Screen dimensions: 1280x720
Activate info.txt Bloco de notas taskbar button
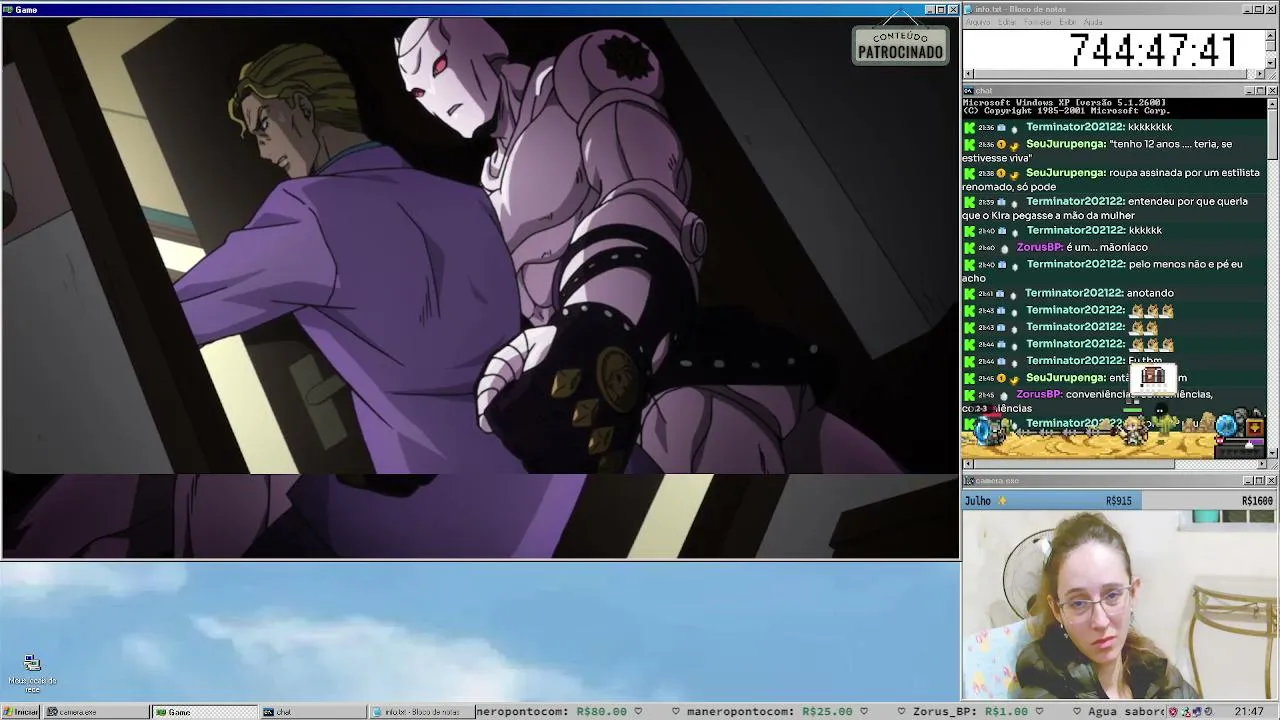click(421, 712)
